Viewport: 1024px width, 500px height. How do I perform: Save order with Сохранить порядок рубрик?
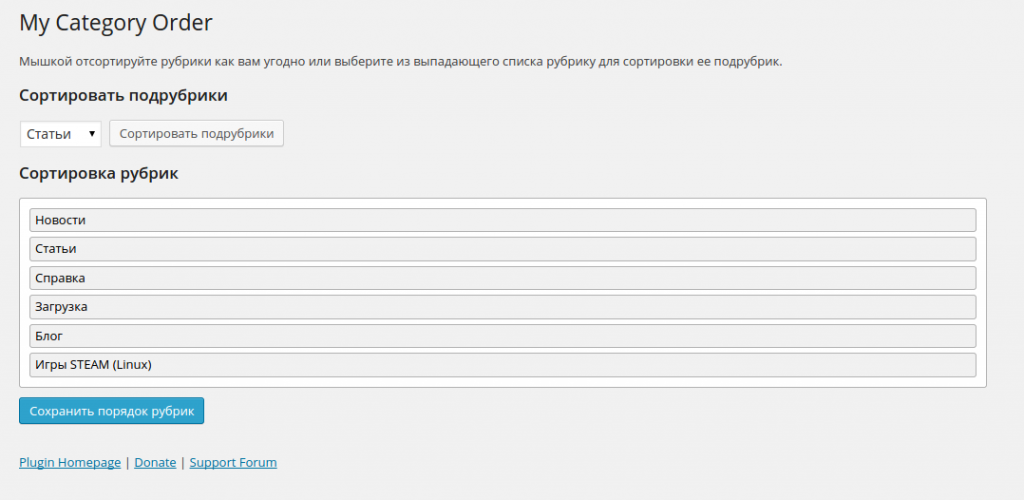click(x=111, y=411)
